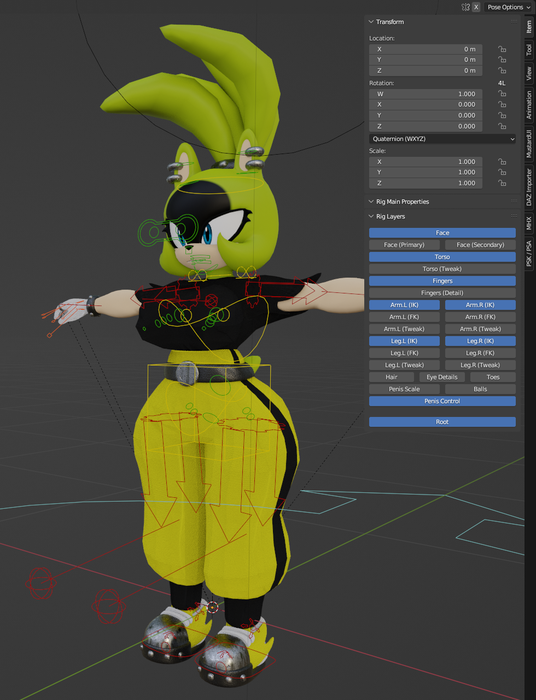Lock the Rotation W component

pos(502,94)
